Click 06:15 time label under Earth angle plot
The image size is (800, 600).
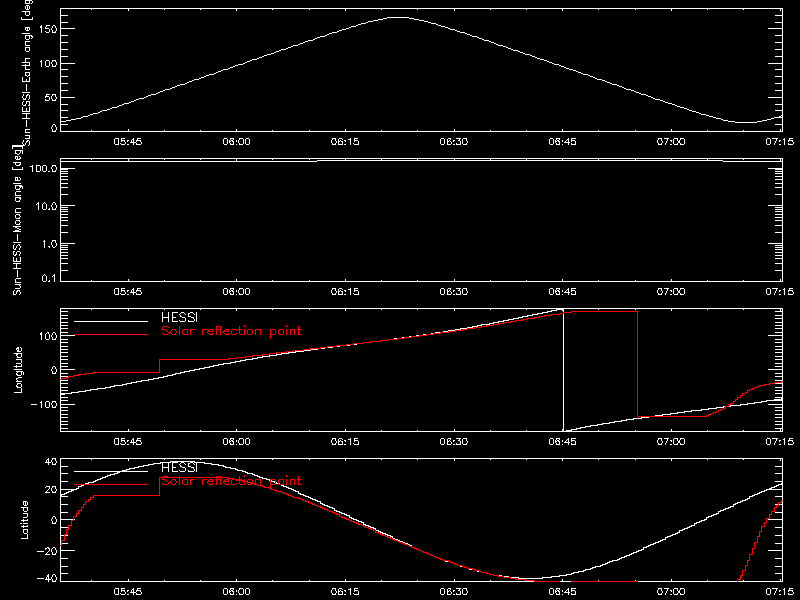click(x=345, y=141)
